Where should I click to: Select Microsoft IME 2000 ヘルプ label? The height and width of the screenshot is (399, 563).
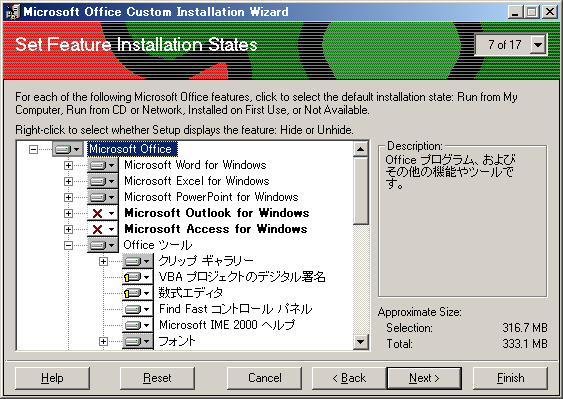click(x=227, y=325)
